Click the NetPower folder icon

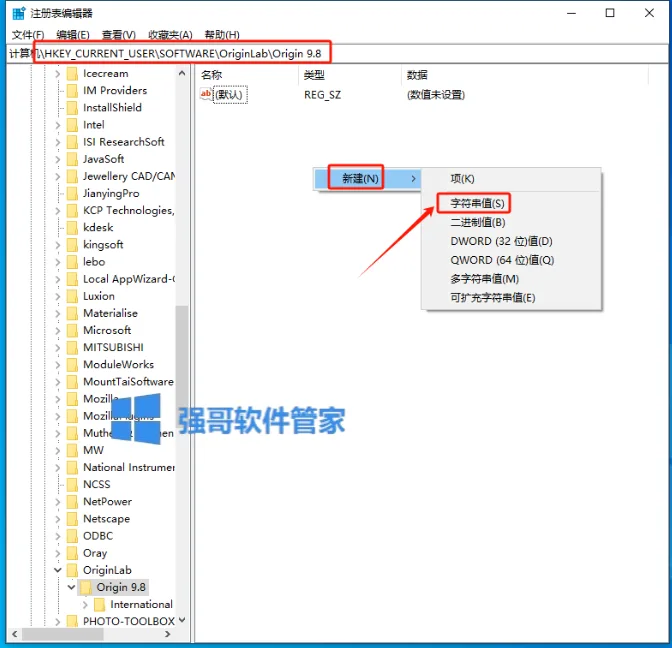tap(72, 502)
